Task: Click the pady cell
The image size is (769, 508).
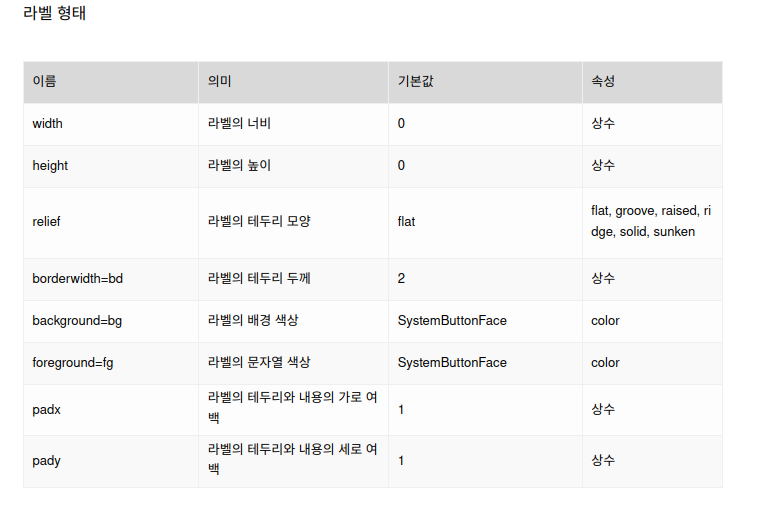Action: pos(111,461)
